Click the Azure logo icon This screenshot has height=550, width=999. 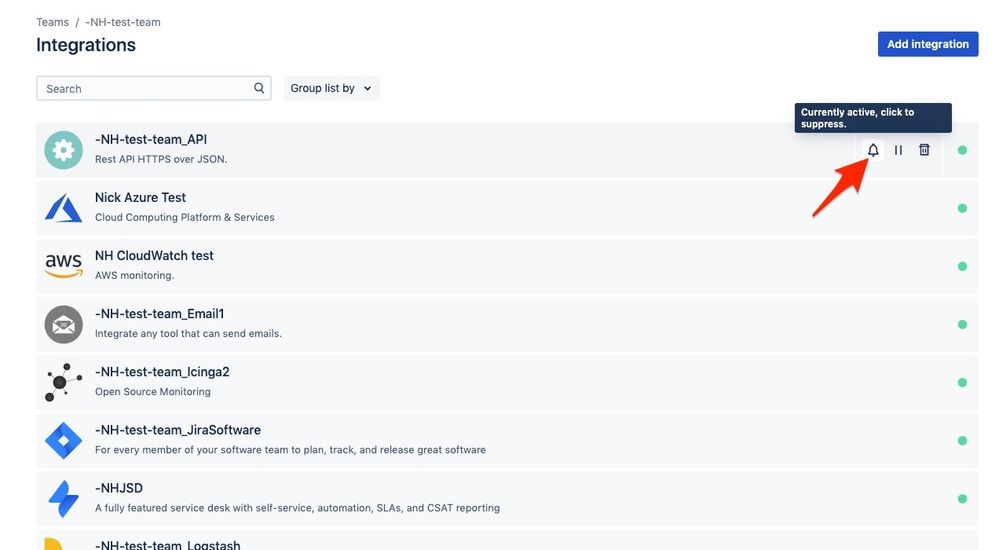tap(63, 208)
